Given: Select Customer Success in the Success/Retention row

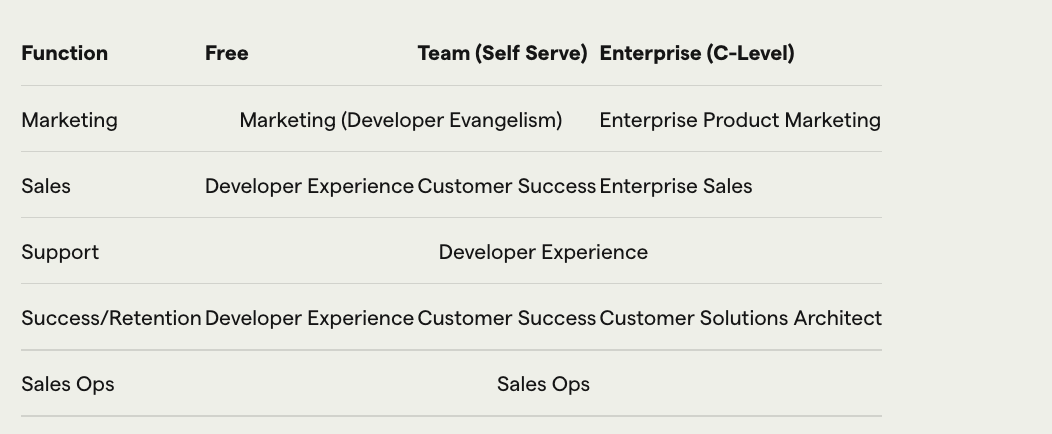Looking at the screenshot, I should coord(506,318).
